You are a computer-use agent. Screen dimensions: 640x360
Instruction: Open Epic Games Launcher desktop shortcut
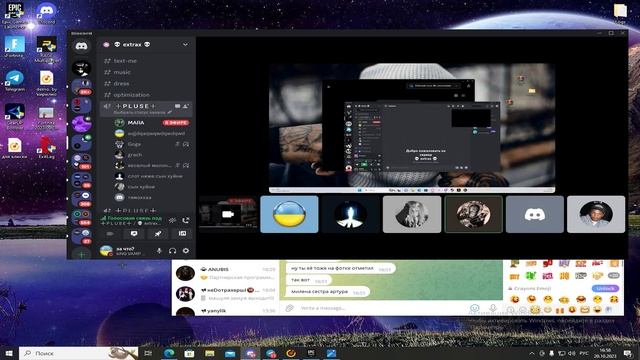pyautogui.click(x=15, y=14)
